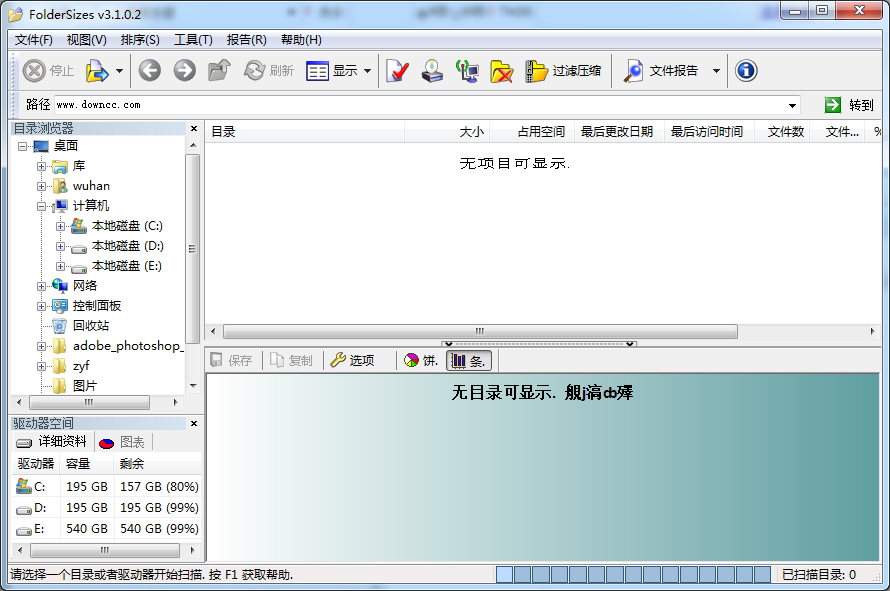
Task: Switch chart to 条 bar view
Action: pyautogui.click(x=467, y=360)
